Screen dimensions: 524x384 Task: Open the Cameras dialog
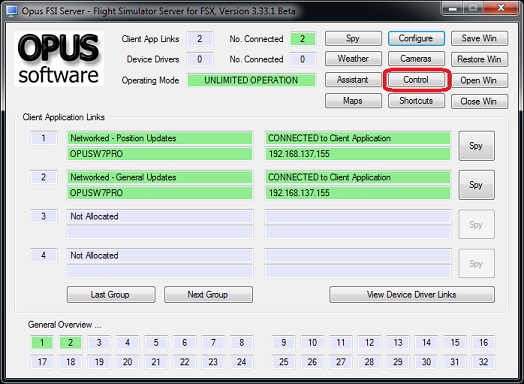coord(416,59)
